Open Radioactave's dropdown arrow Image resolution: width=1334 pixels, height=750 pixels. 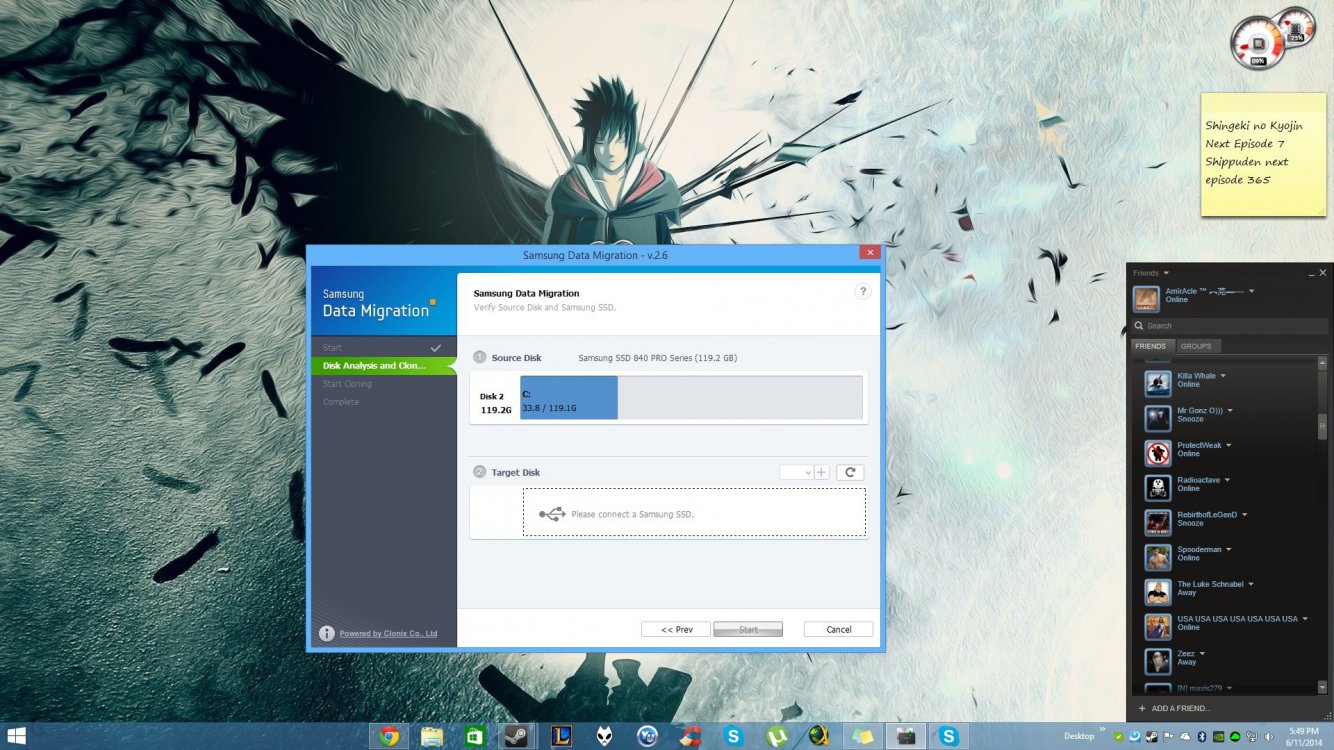pos(1228,480)
